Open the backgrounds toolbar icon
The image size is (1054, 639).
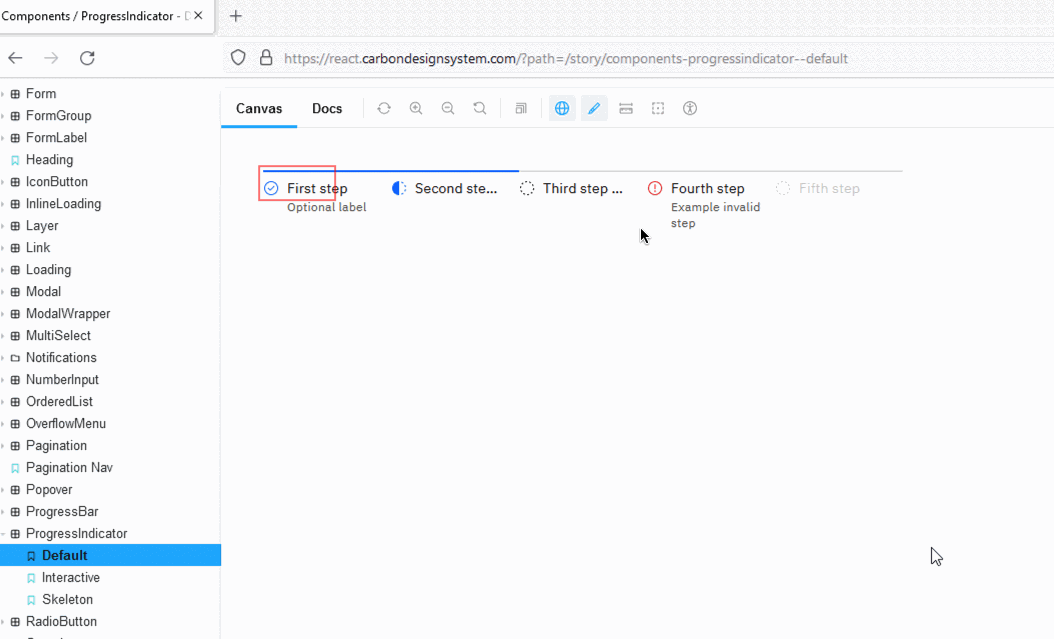pyautogui.click(x=521, y=108)
